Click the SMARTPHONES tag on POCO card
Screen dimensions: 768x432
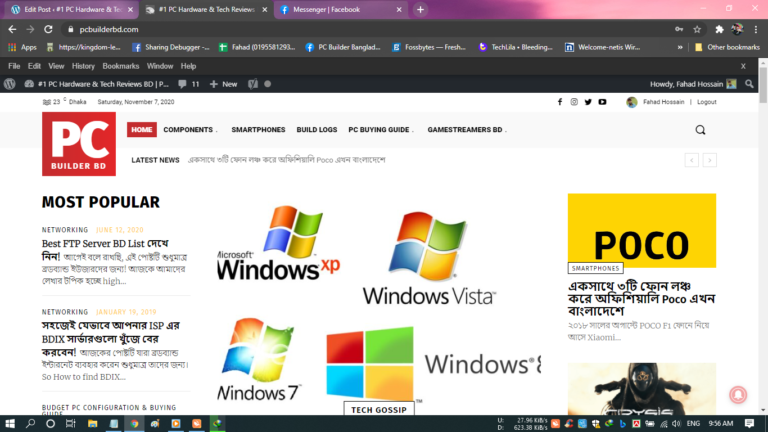pyautogui.click(x=596, y=268)
